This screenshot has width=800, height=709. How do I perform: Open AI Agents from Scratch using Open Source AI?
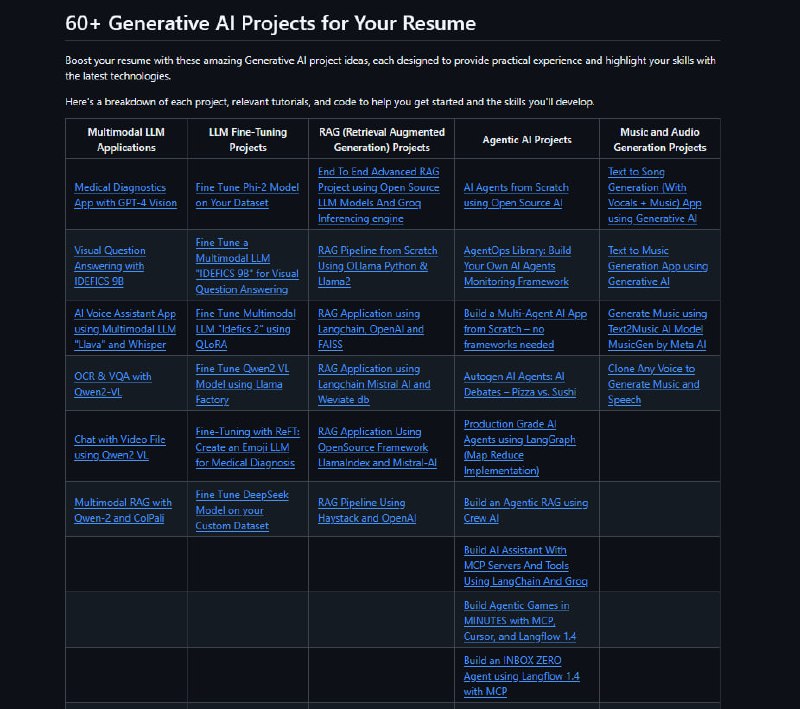[x=516, y=195]
